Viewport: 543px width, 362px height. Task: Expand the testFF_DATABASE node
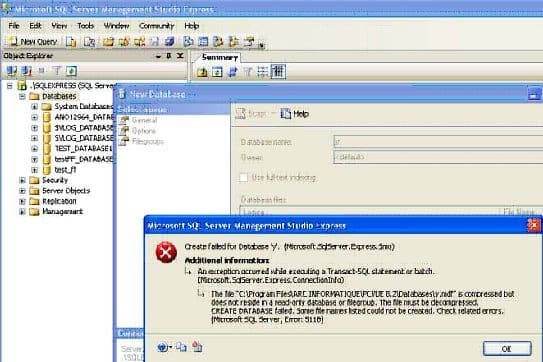point(34,160)
